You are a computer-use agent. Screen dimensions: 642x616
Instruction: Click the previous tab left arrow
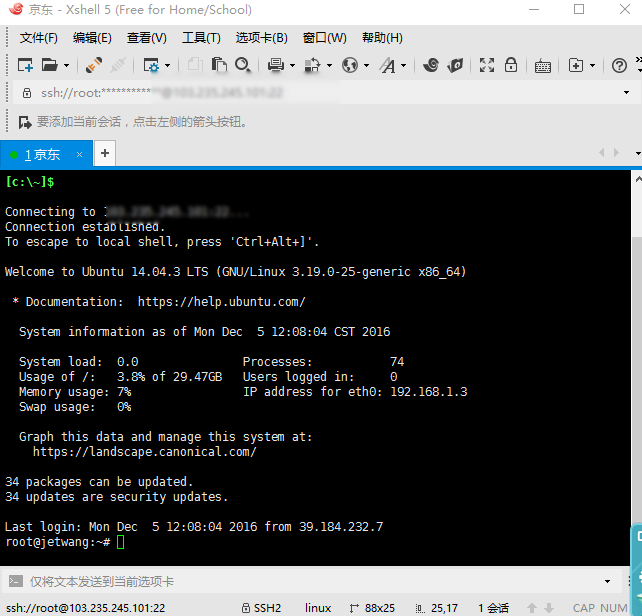click(601, 153)
